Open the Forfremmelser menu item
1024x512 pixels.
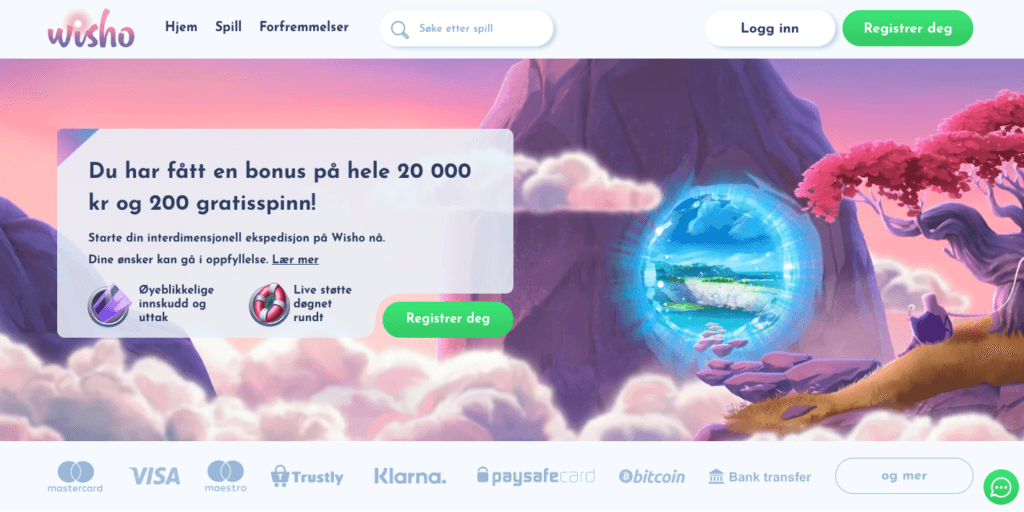(x=304, y=27)
